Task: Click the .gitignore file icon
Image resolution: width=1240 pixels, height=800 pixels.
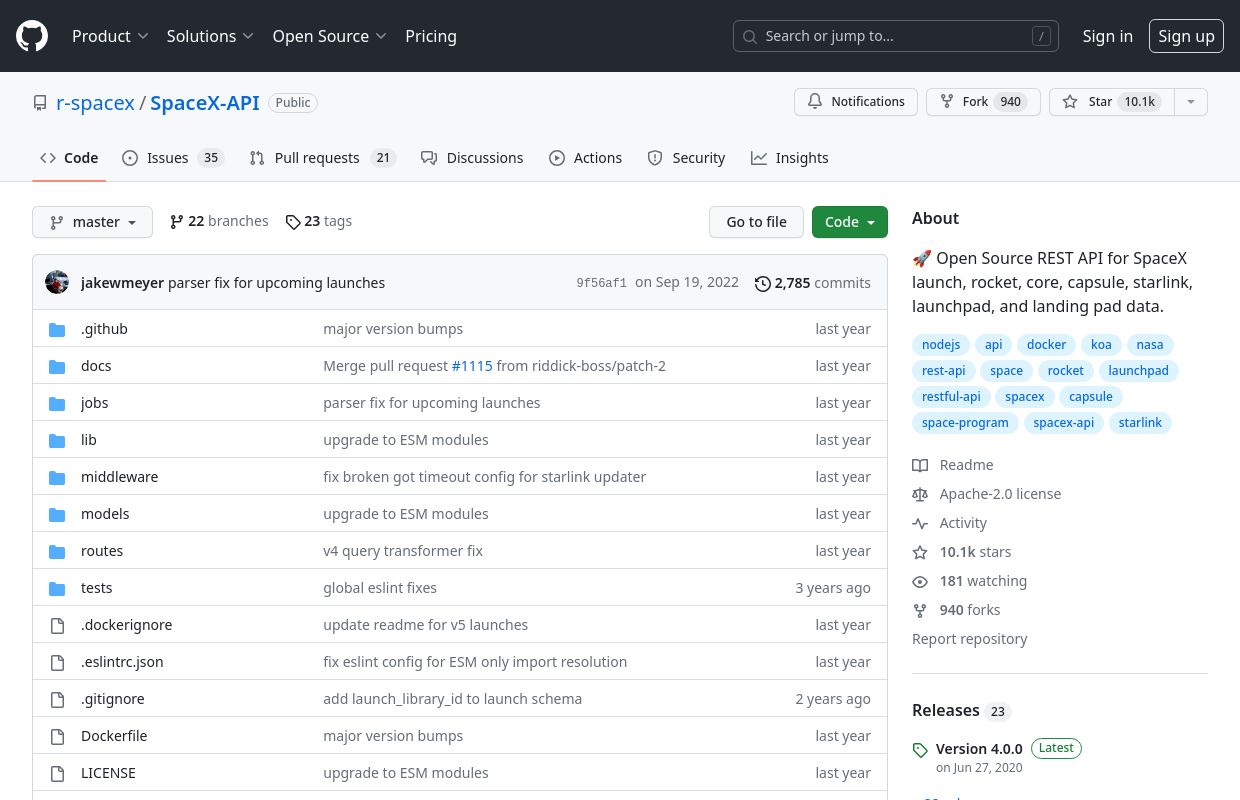Action: point(58,699)
